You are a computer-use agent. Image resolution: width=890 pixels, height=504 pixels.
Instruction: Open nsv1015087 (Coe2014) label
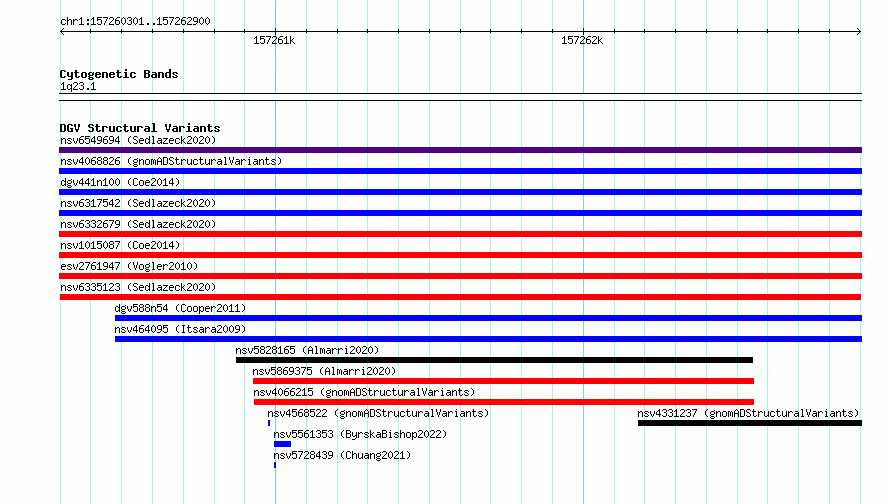tap(120, 245)
